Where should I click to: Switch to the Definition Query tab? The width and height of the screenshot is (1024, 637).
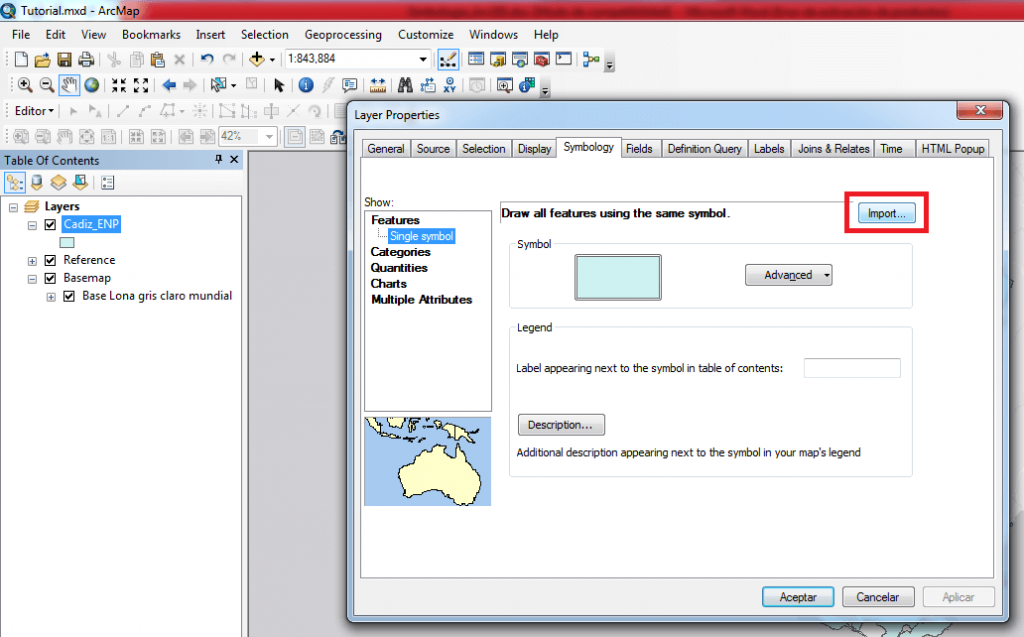(x=704, y=149)
